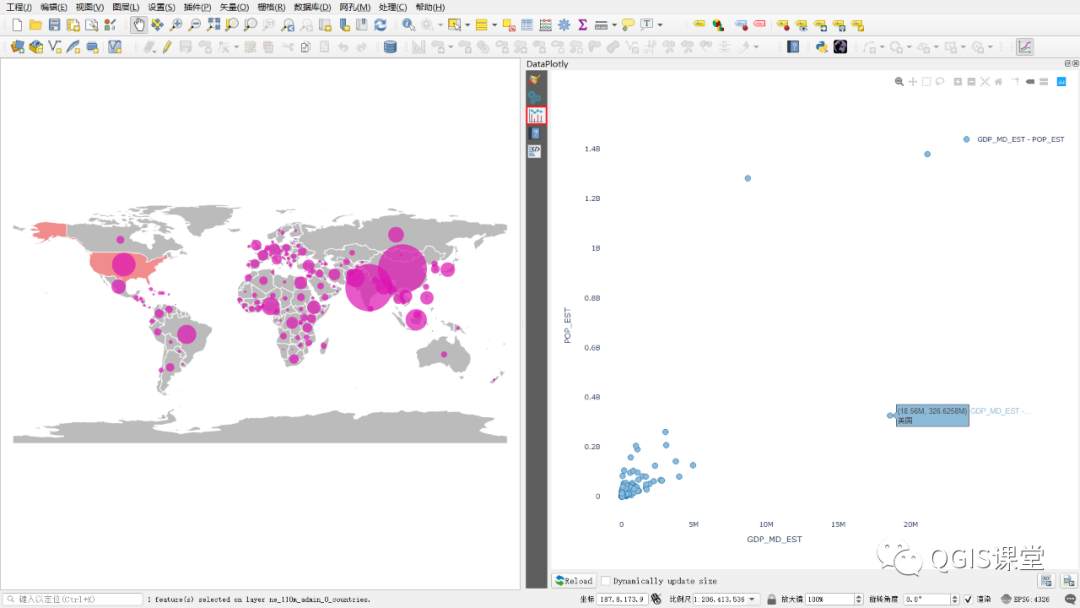Screen dimensions: 1080x608
Task: Click the scatter point near 1.4B
Action: [x=927, y=154]
